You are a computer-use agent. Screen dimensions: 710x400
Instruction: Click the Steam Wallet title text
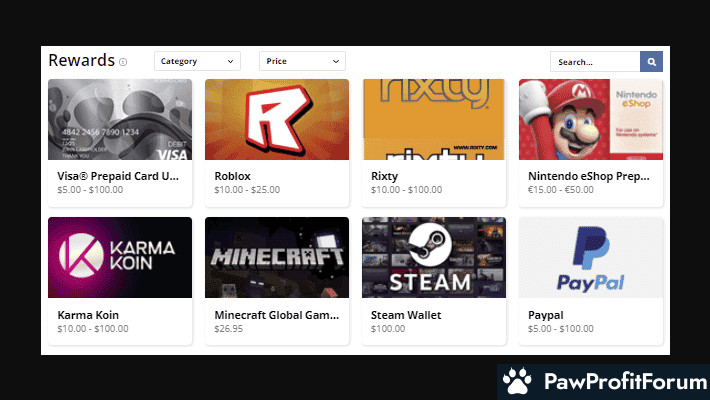(x=406, y=315)
